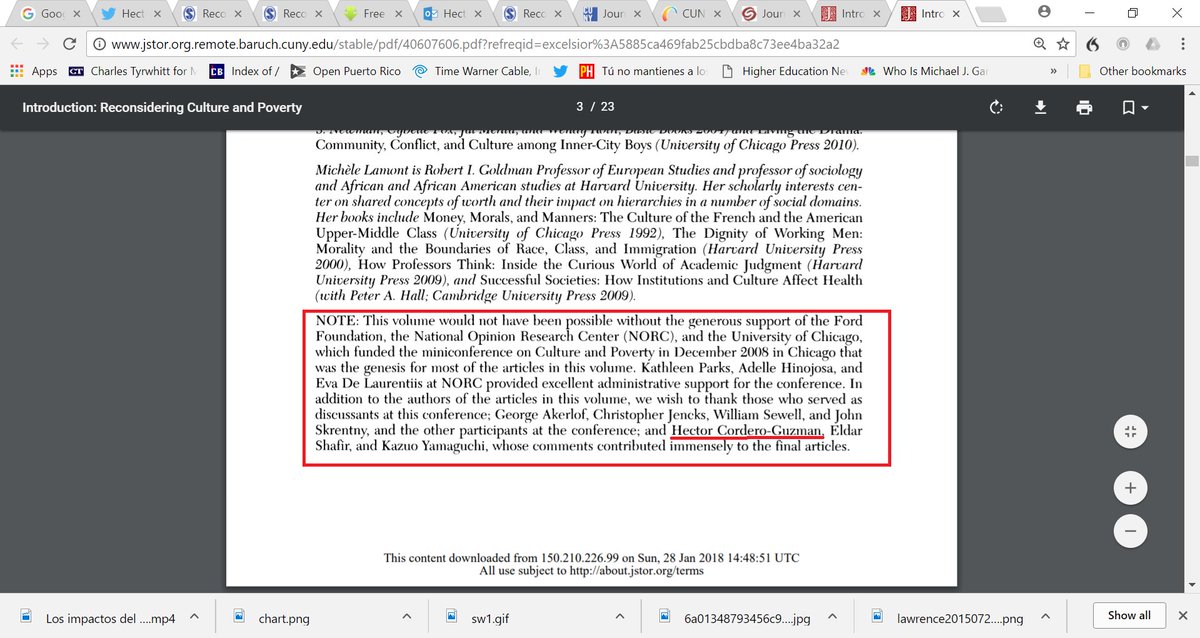Open the Index of bookmark
1200x638 pixels.
245,71
